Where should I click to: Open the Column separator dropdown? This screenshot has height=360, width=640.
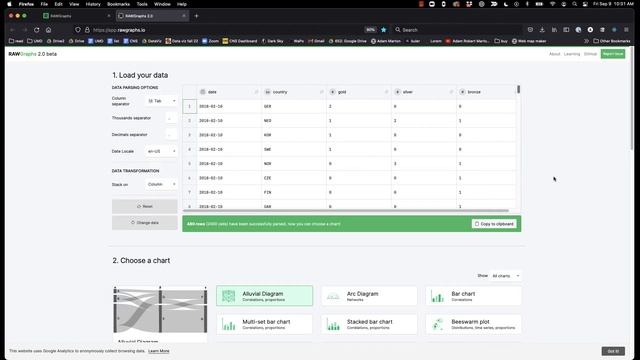tap(162, 101)
